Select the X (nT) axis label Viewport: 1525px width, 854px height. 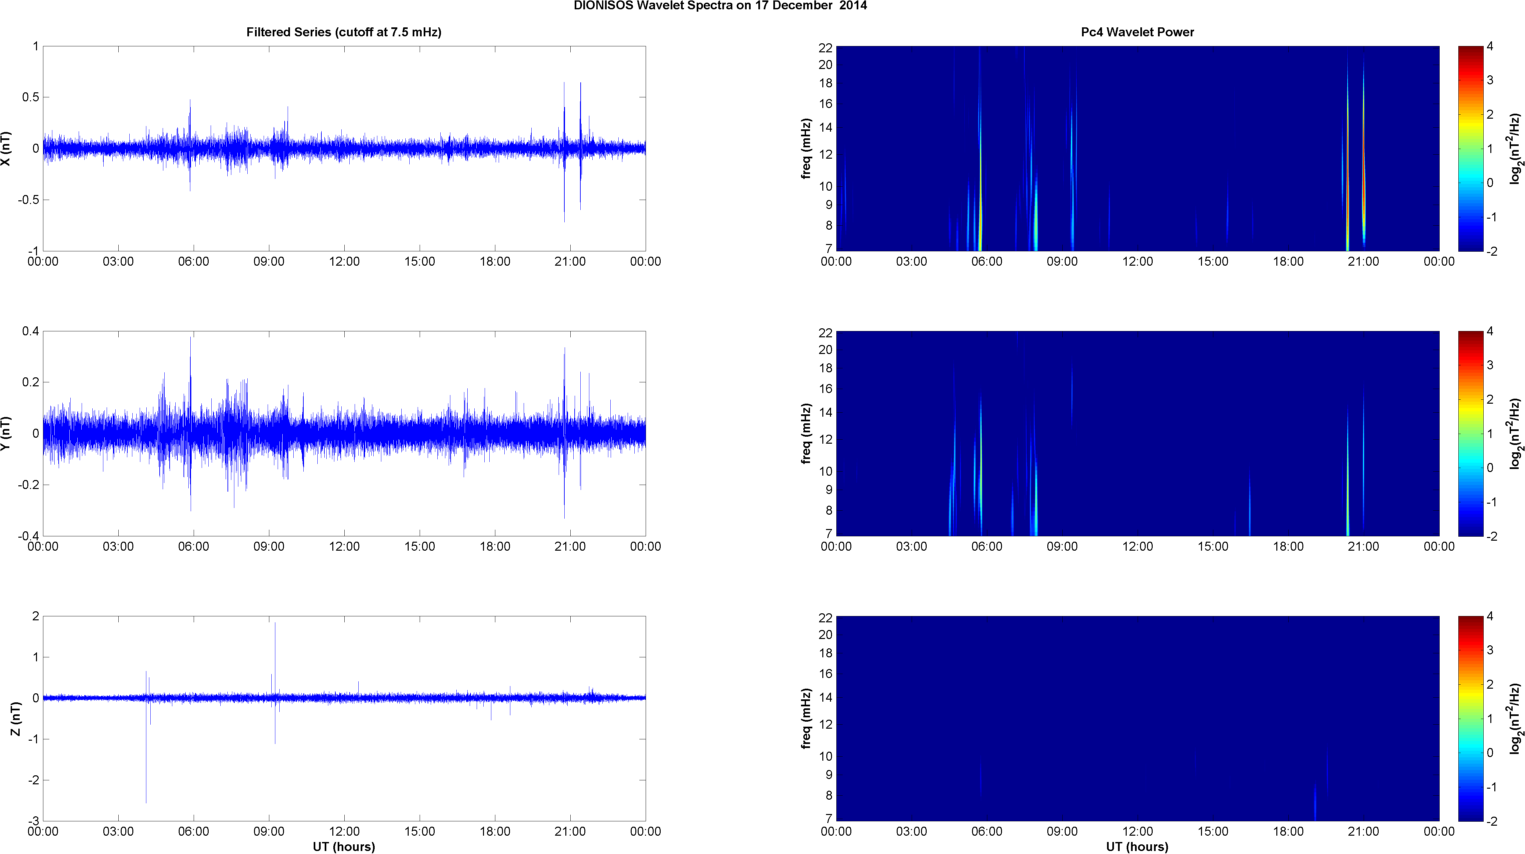tap(6, 149)
